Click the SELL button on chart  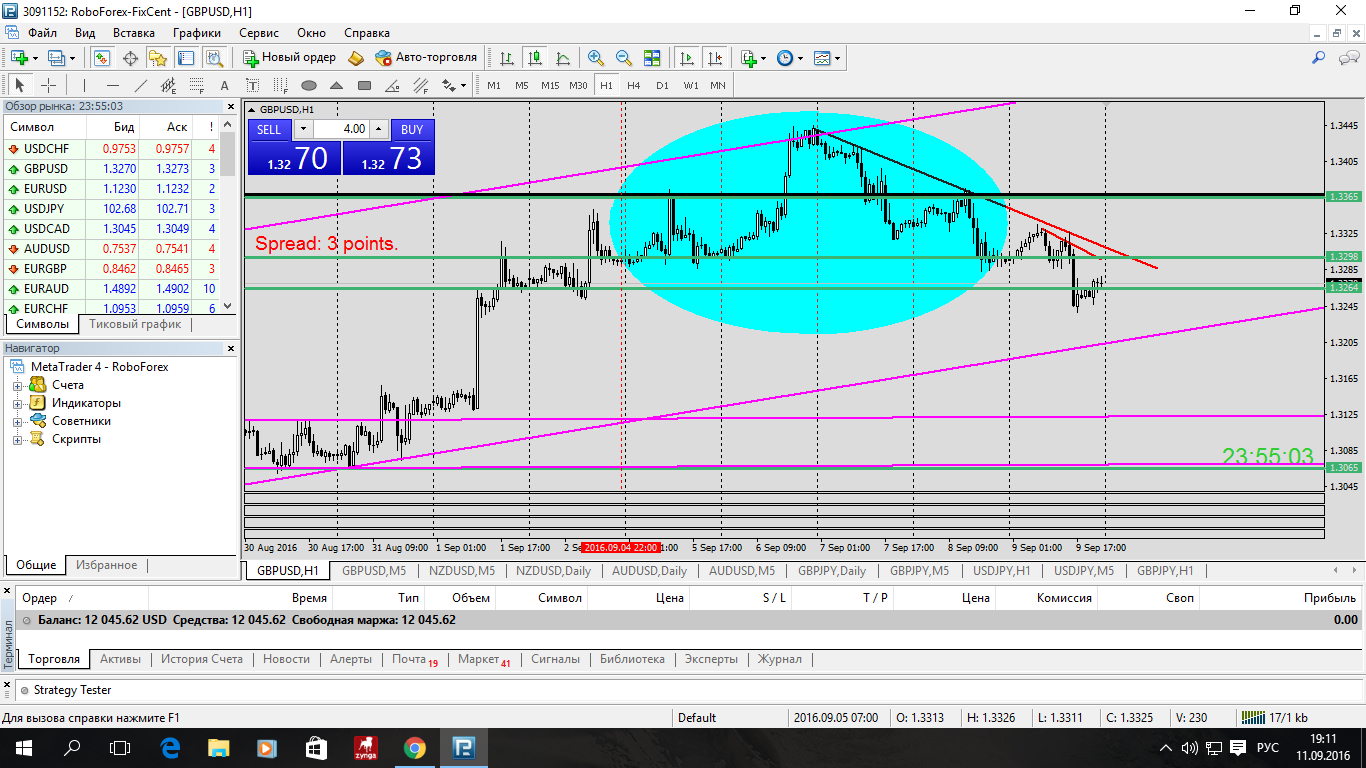[269, 129]
